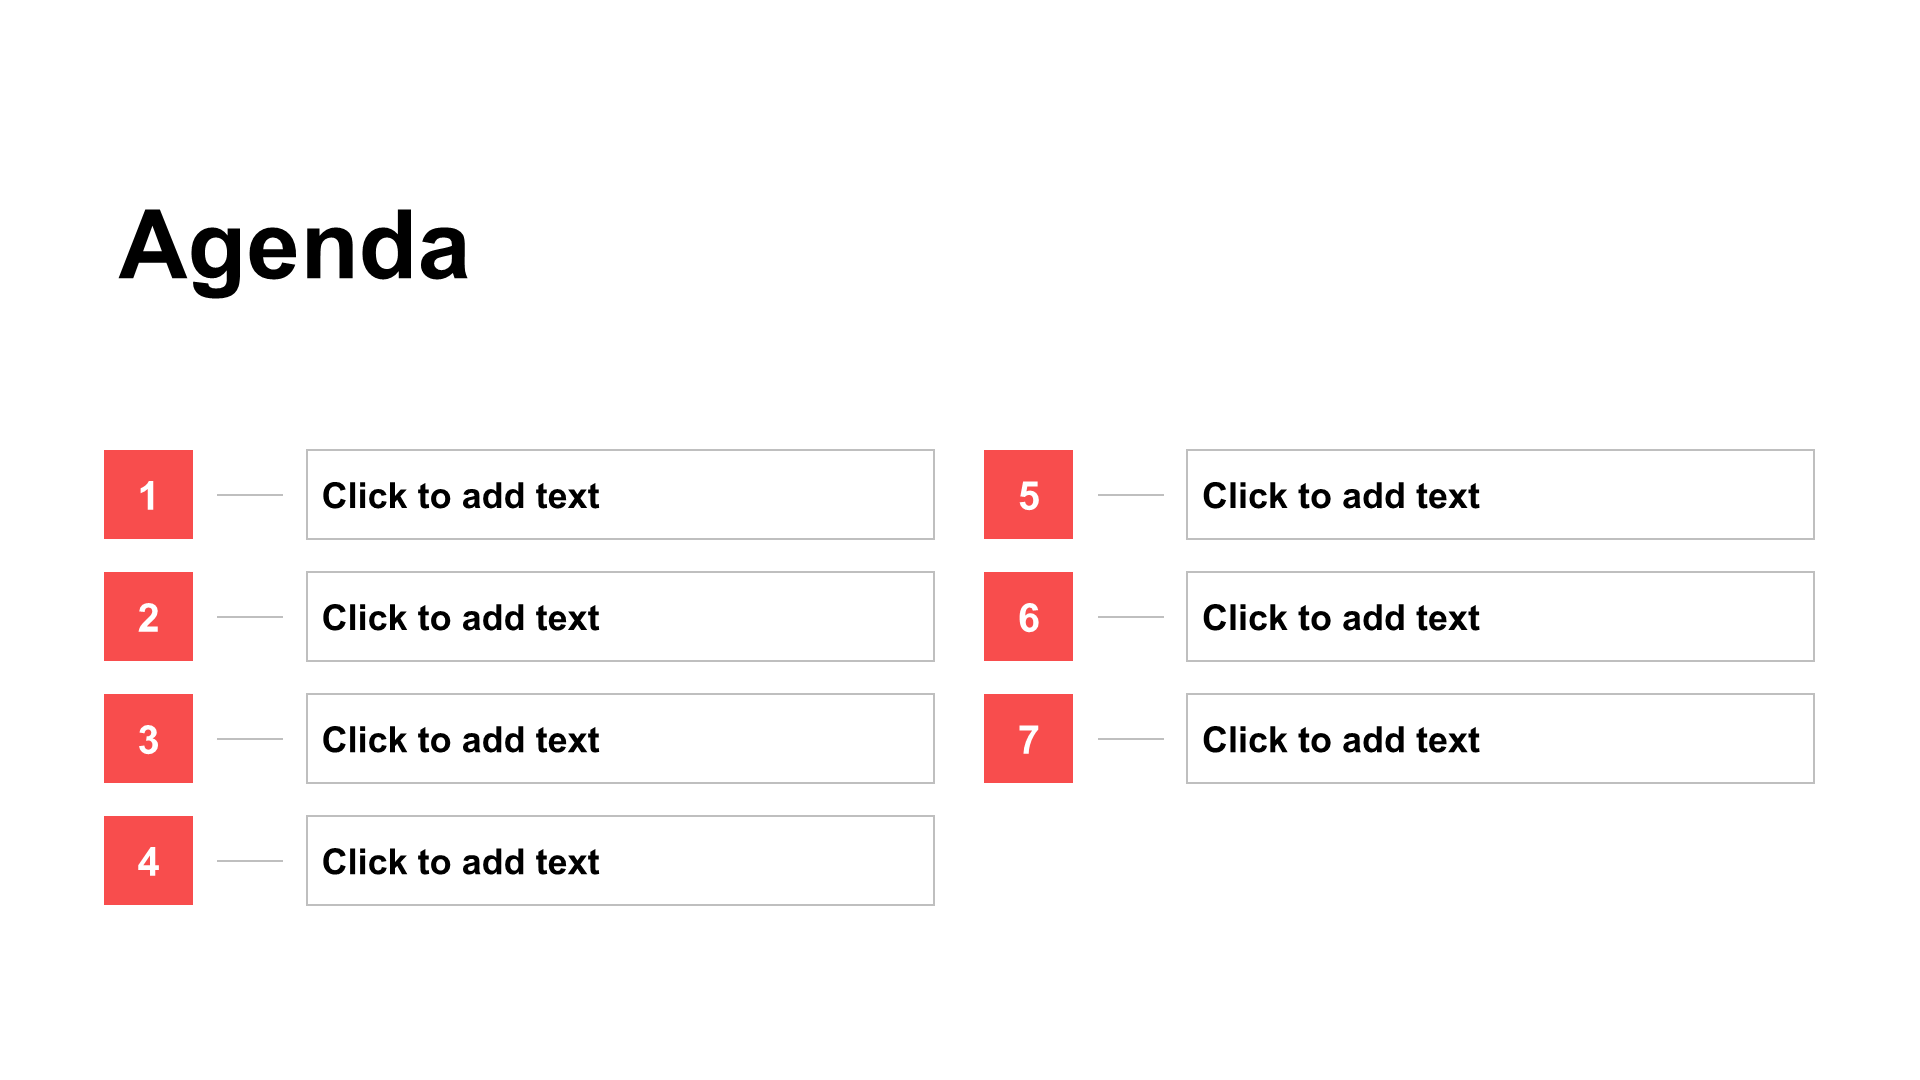This screenshot has height=1080, width=1920.
Task: Select the red number 1 box
Action: click(x=148, y=494)
